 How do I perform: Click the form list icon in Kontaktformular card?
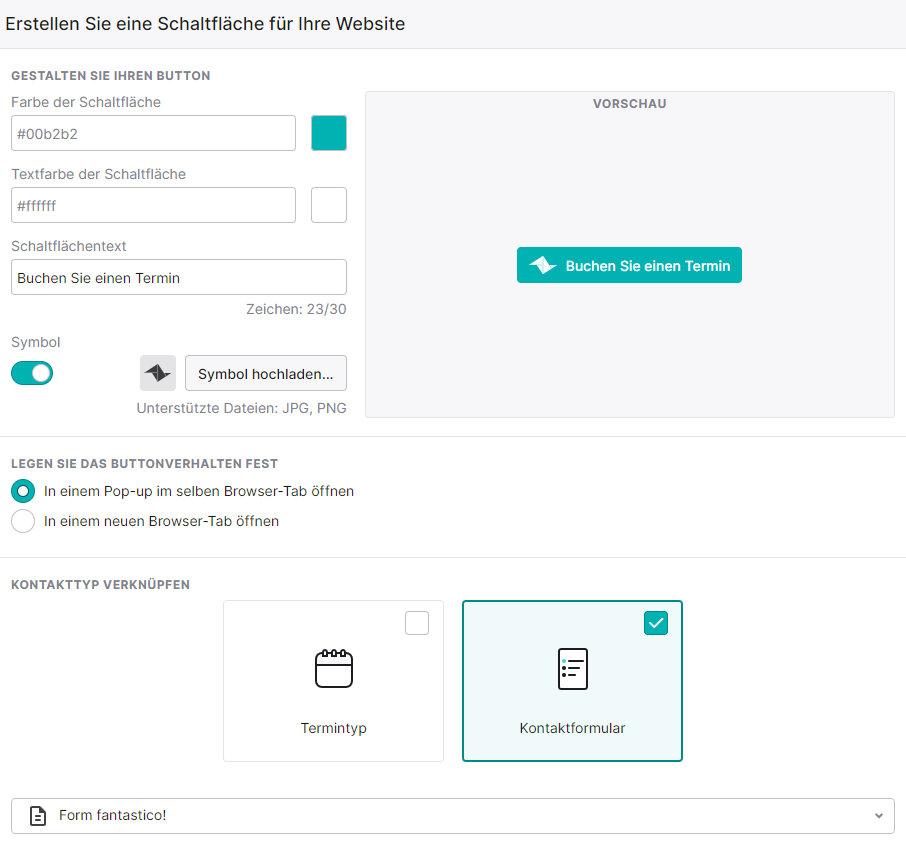[573, 669]
